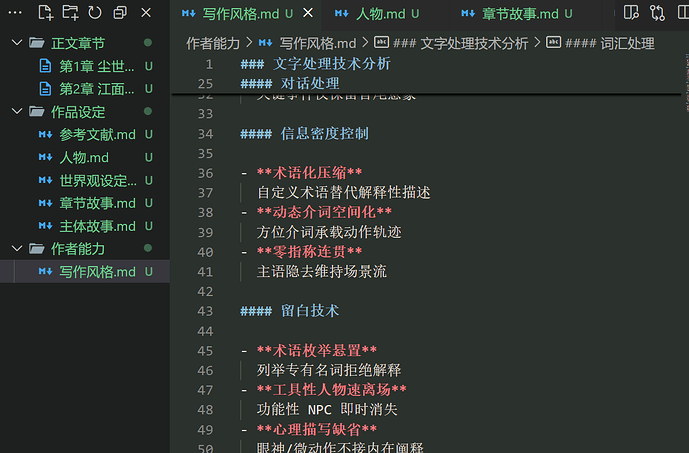
Task: Click line 功能性 NPC 即时消失
Action: 327,410
